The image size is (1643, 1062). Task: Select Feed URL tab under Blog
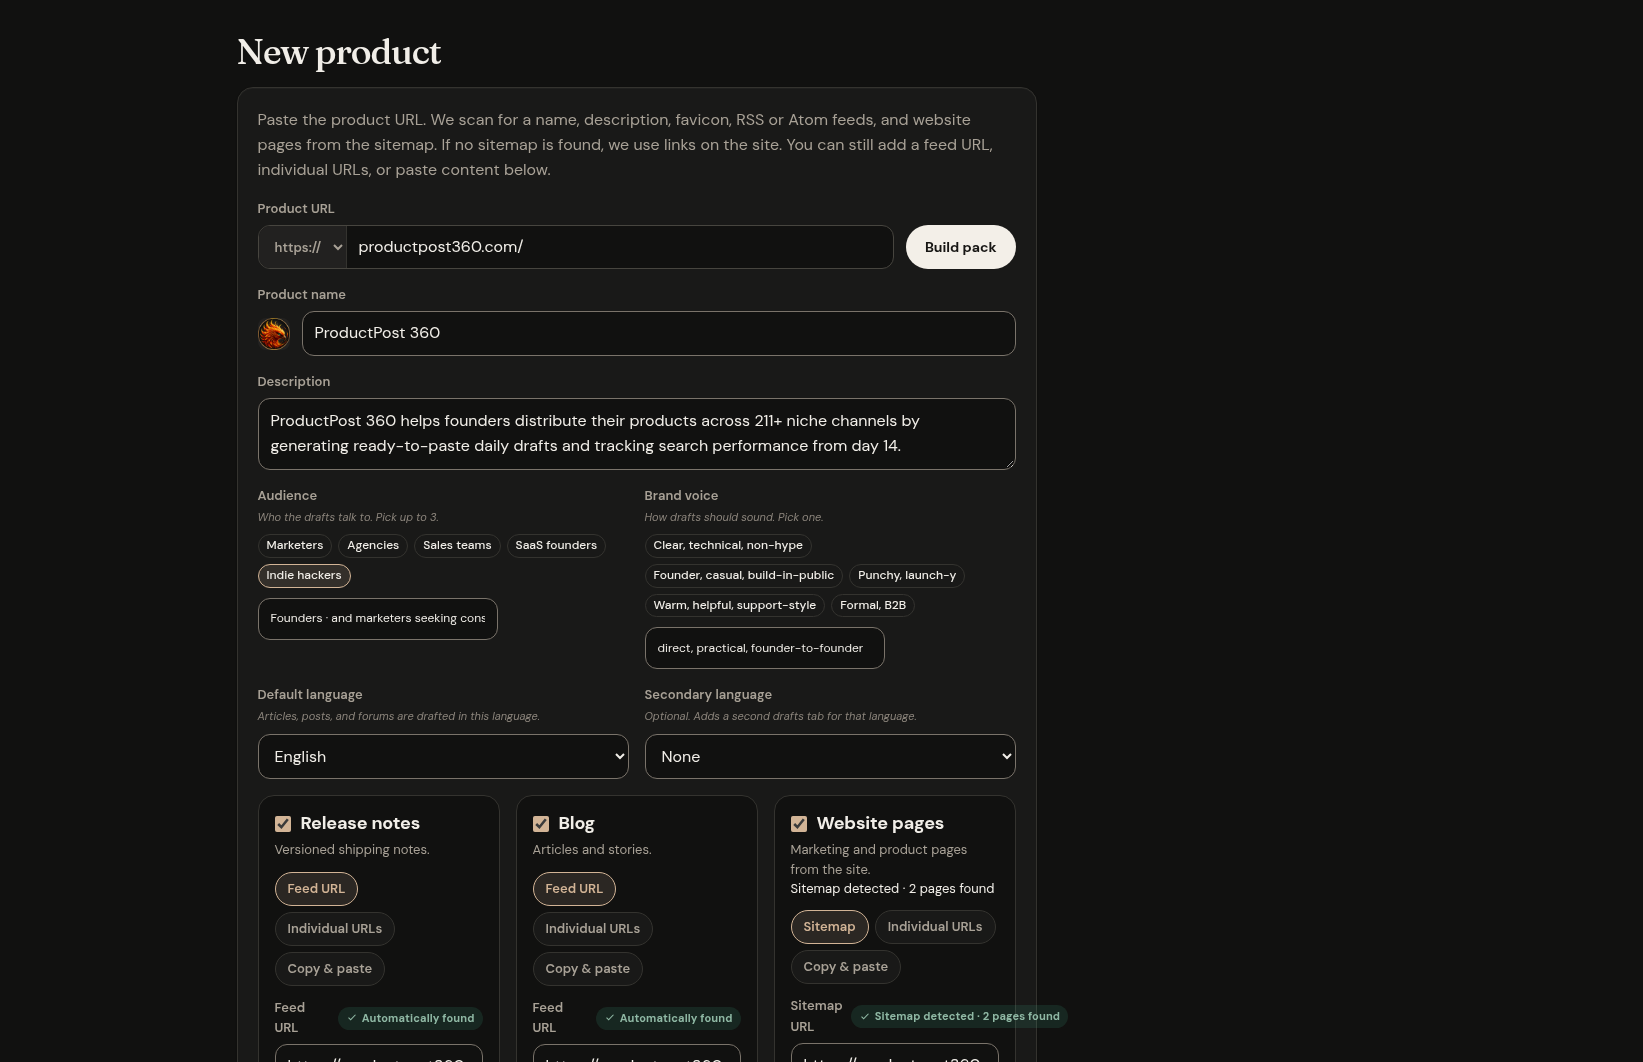(x=574, y=889)
